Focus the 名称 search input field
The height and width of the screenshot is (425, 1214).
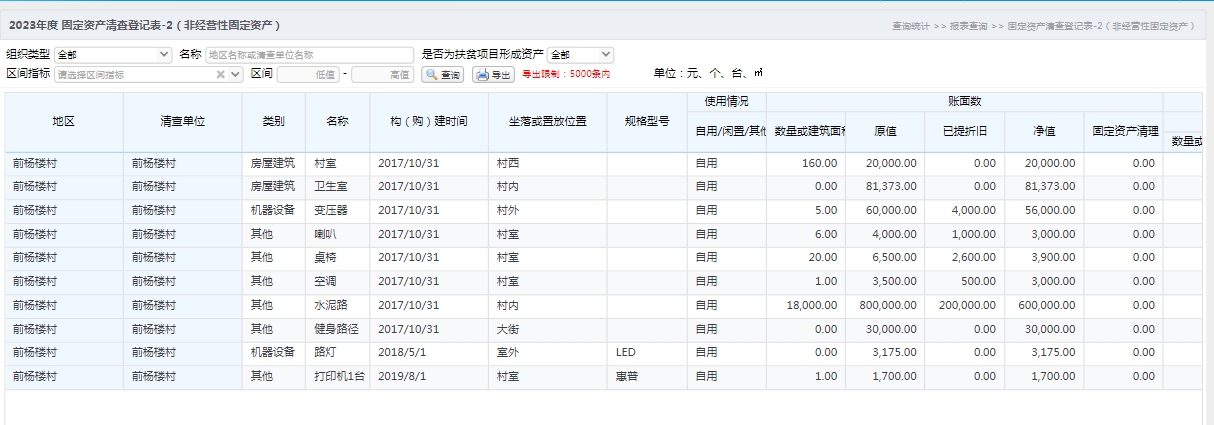pos(309,55)
